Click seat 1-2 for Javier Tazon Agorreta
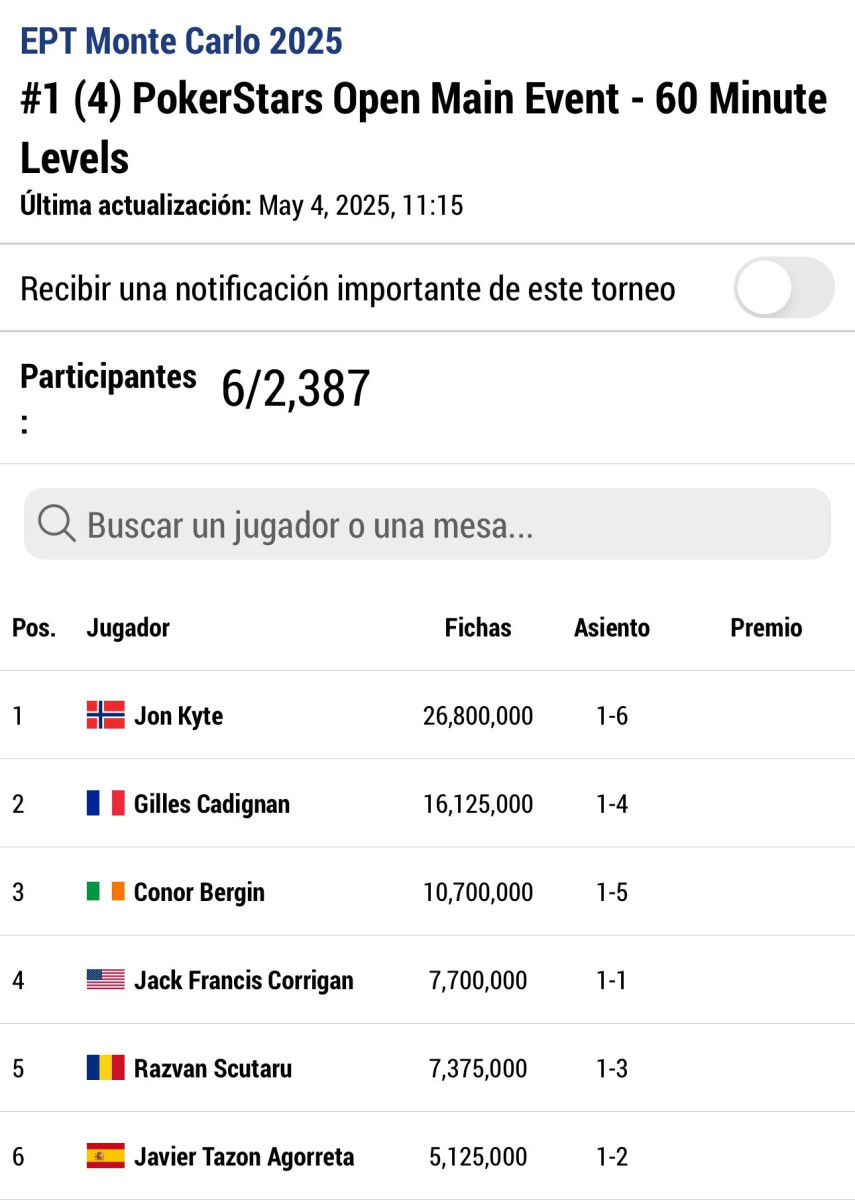This screenshot has width=855, height=1200. click(612, 1157)
